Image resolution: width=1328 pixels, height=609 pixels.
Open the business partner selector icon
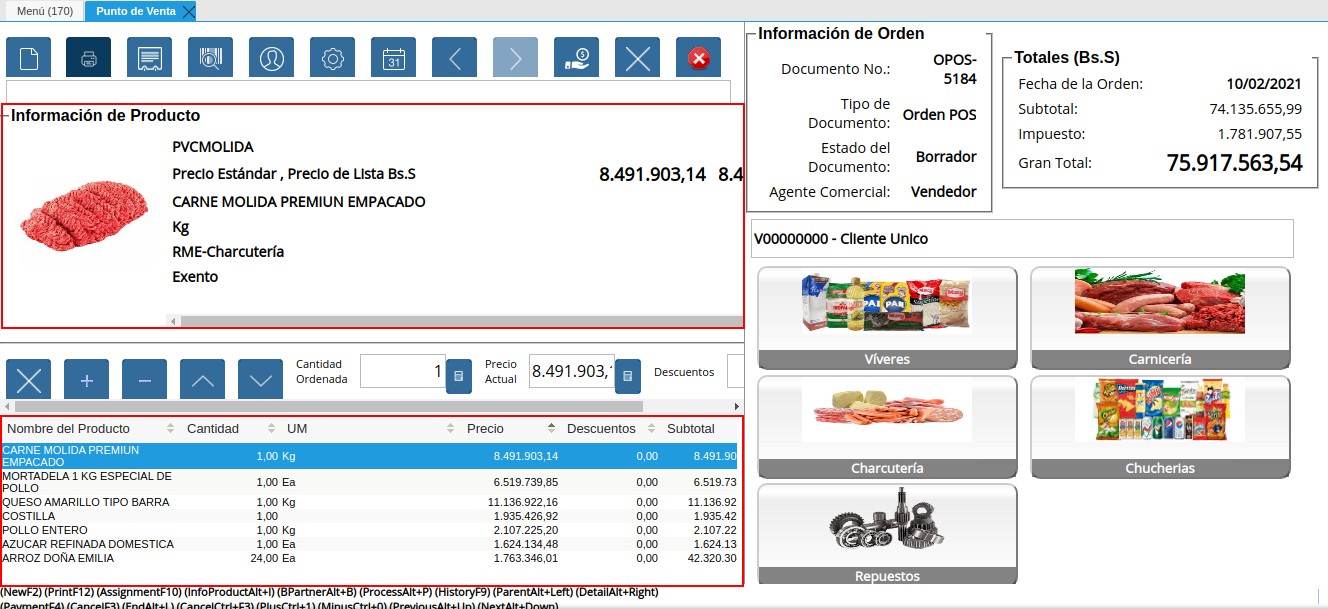pyautogui.click(x=271, y=57)
